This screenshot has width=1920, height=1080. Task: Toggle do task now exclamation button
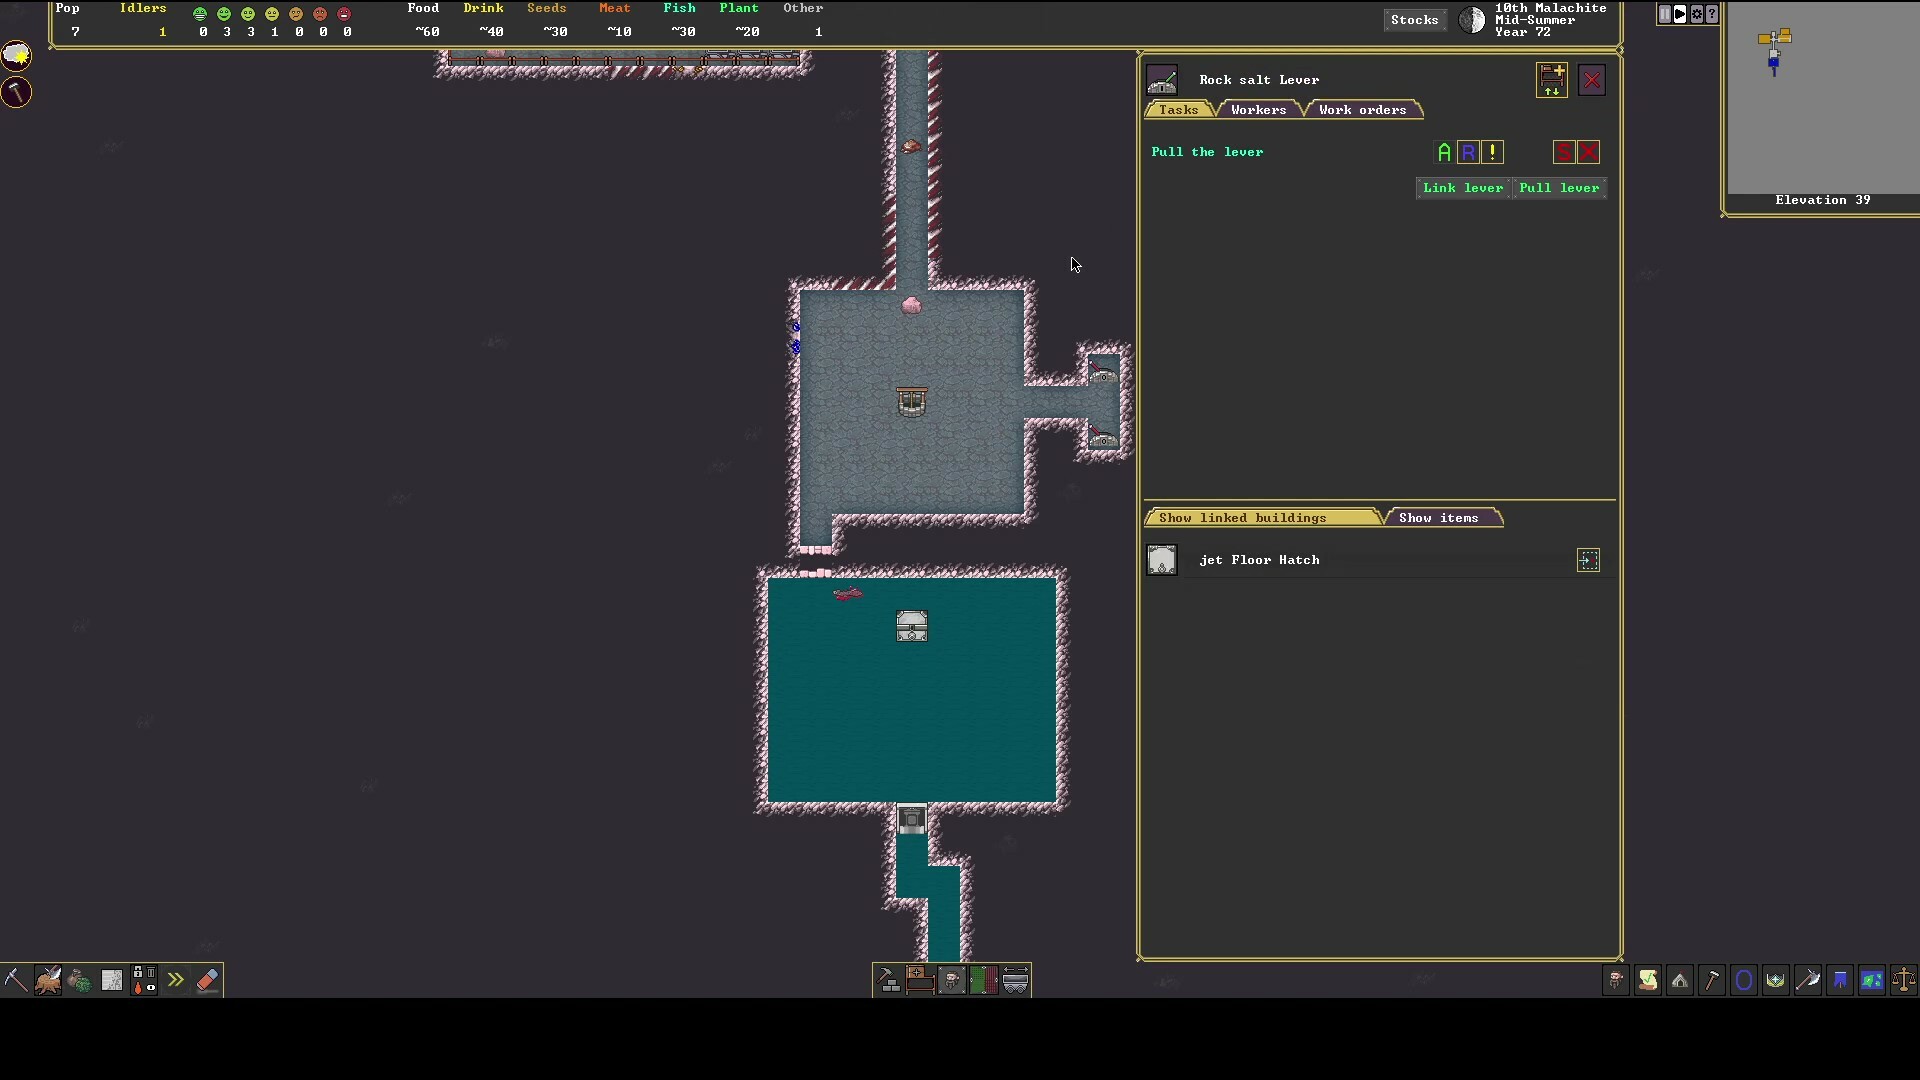tap(1492, 152)
